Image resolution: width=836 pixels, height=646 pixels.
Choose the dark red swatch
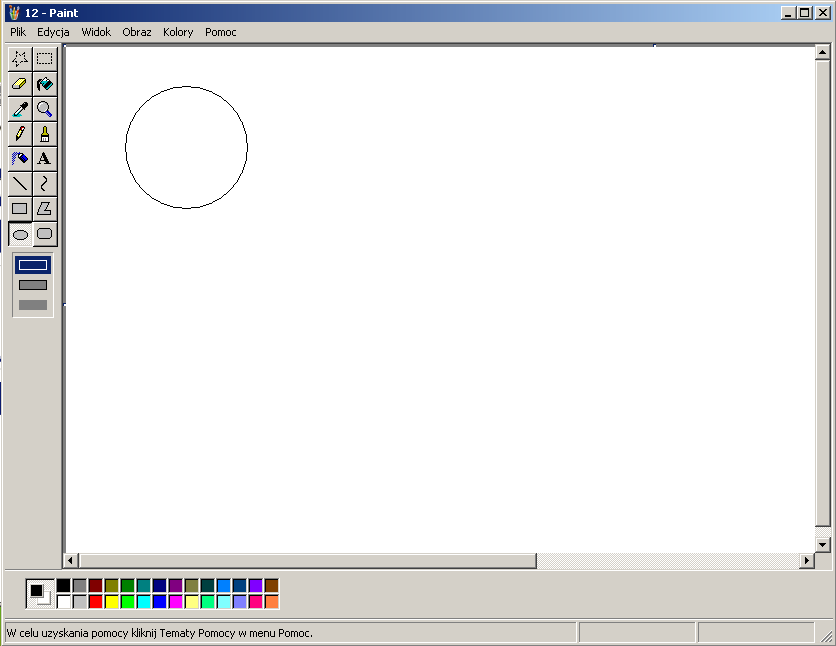95,586
